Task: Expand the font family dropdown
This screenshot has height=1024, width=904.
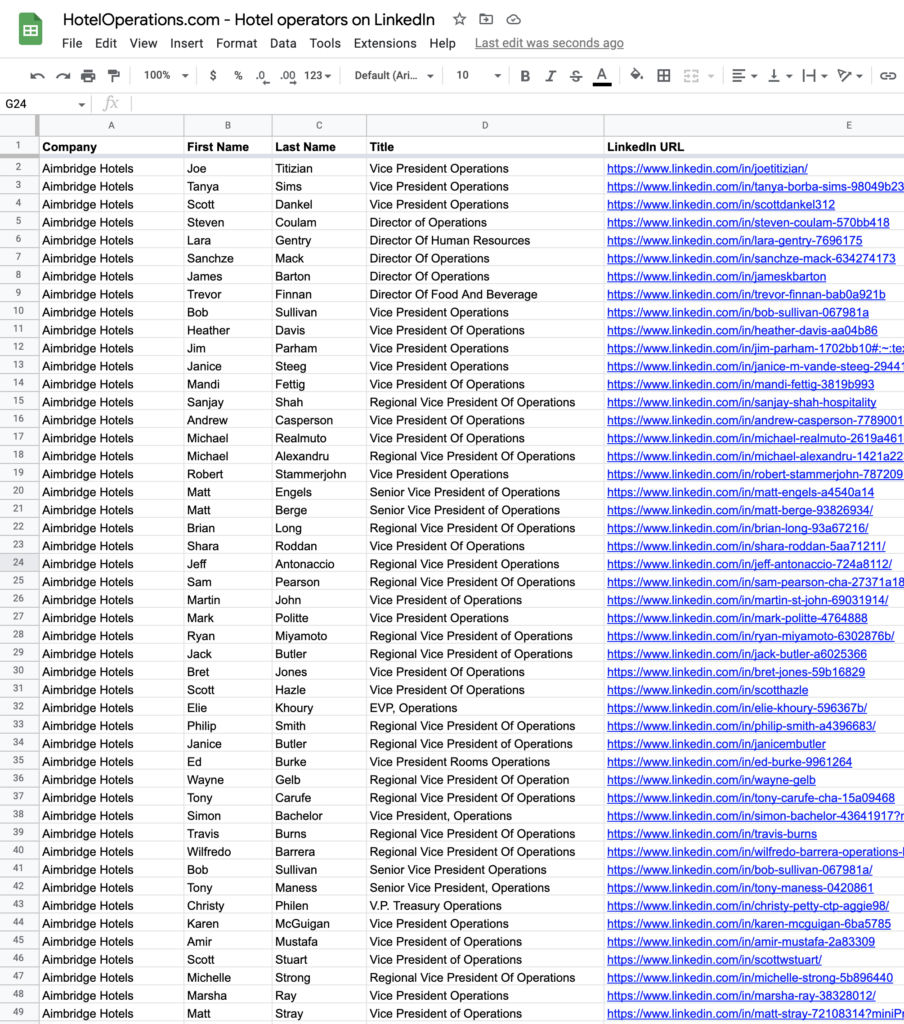Action: pyautogui.click(x=394, y=76)
